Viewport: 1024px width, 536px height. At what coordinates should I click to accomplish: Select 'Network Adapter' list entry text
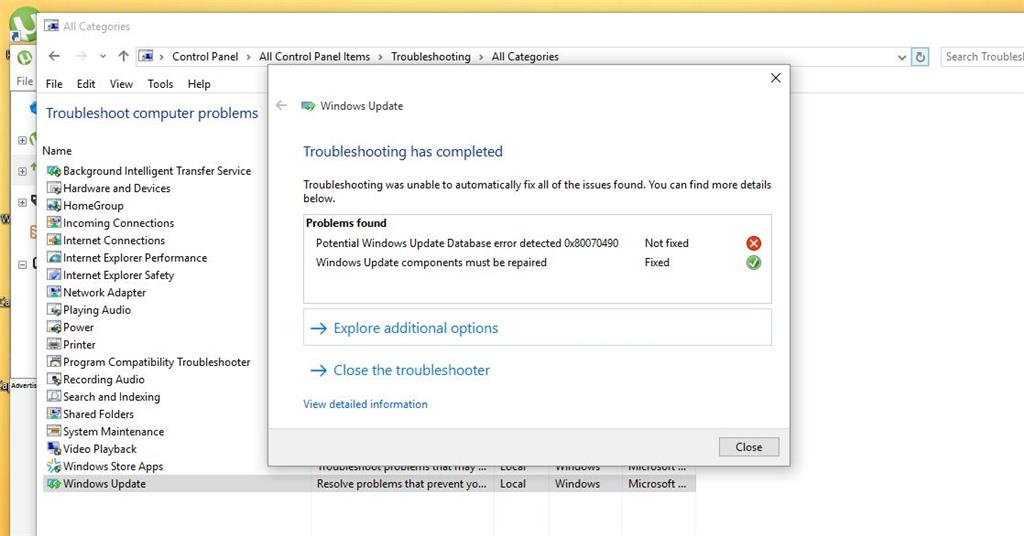click(x=104, y=292)
